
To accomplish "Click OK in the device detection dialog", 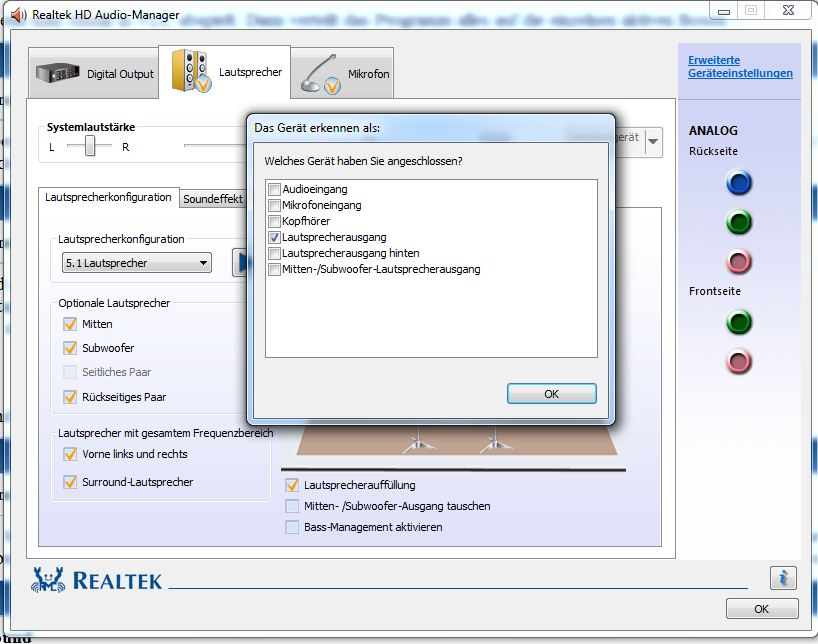I will [x=551, y=394].
